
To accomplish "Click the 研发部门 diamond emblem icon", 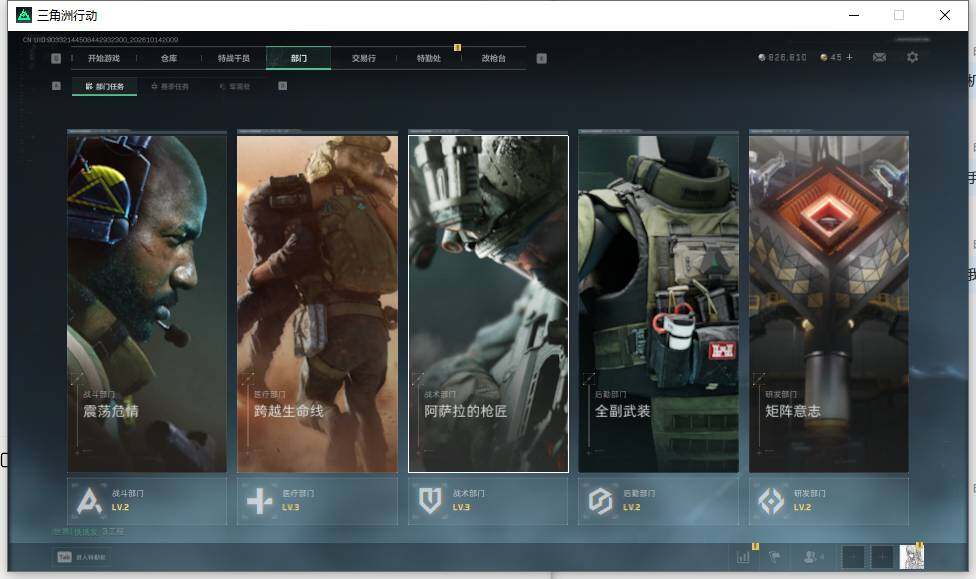I will [x=771, y=501].
